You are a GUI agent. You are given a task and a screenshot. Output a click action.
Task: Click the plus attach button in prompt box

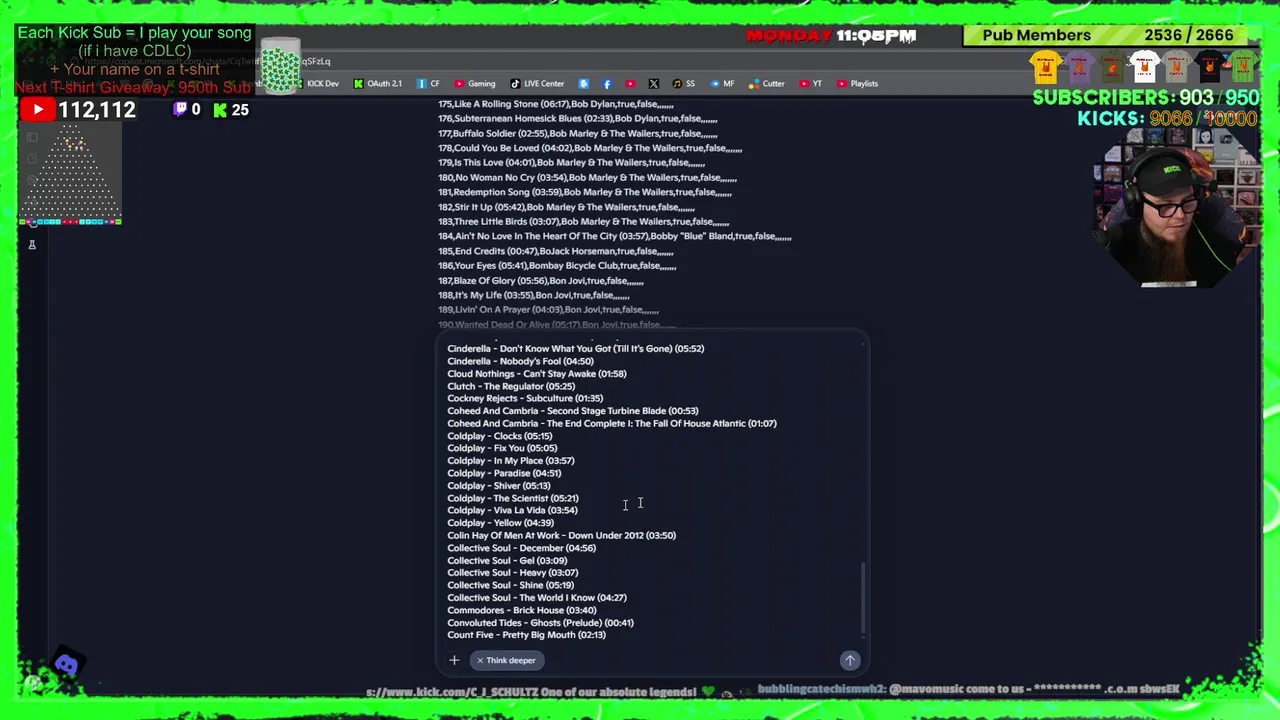point(454,660)
